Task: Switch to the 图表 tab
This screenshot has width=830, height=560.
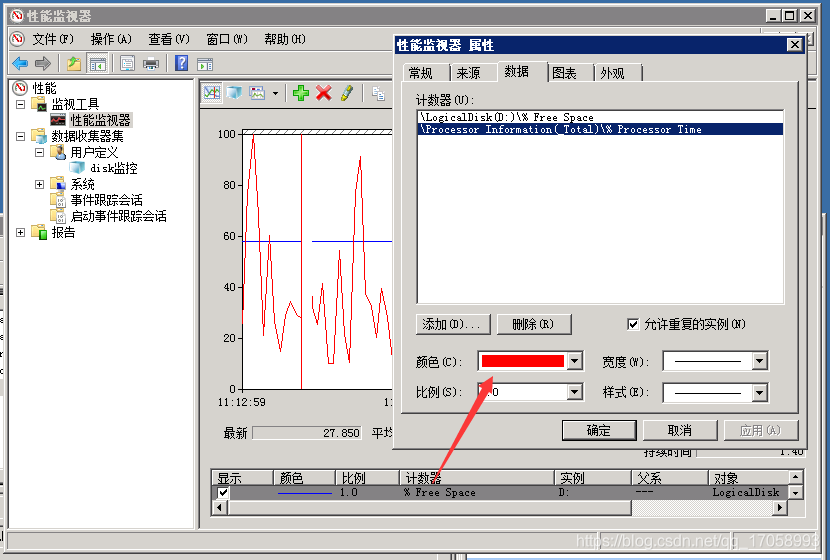Action: click(x=570, y=73)
